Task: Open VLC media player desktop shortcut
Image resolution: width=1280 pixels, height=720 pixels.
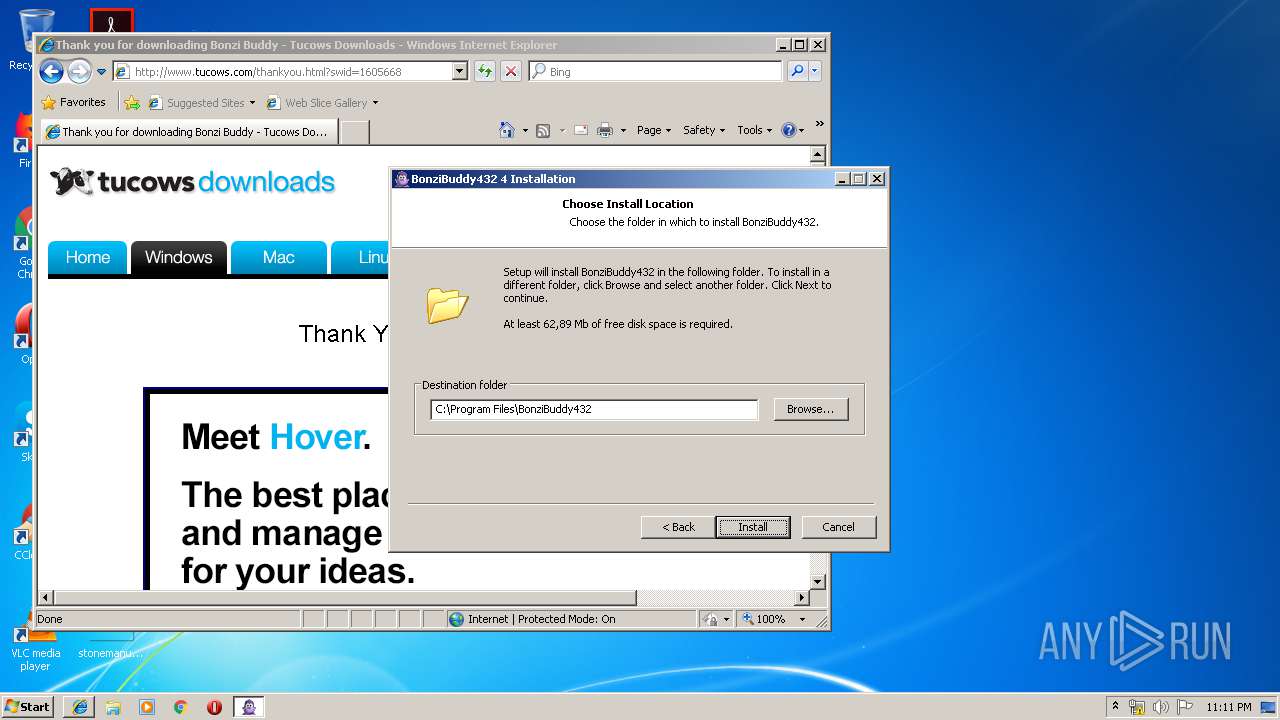Action: pos(35,648)
